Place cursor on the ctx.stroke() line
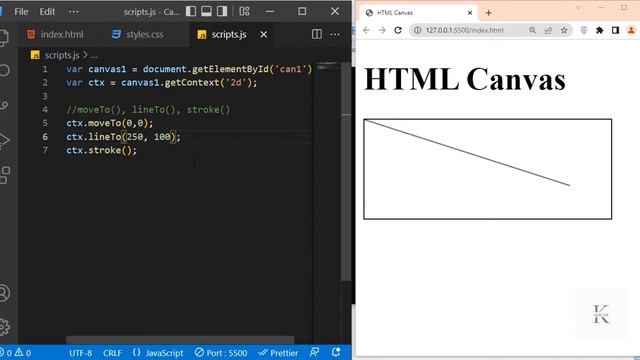640x360 pixels. click(101, 150)
